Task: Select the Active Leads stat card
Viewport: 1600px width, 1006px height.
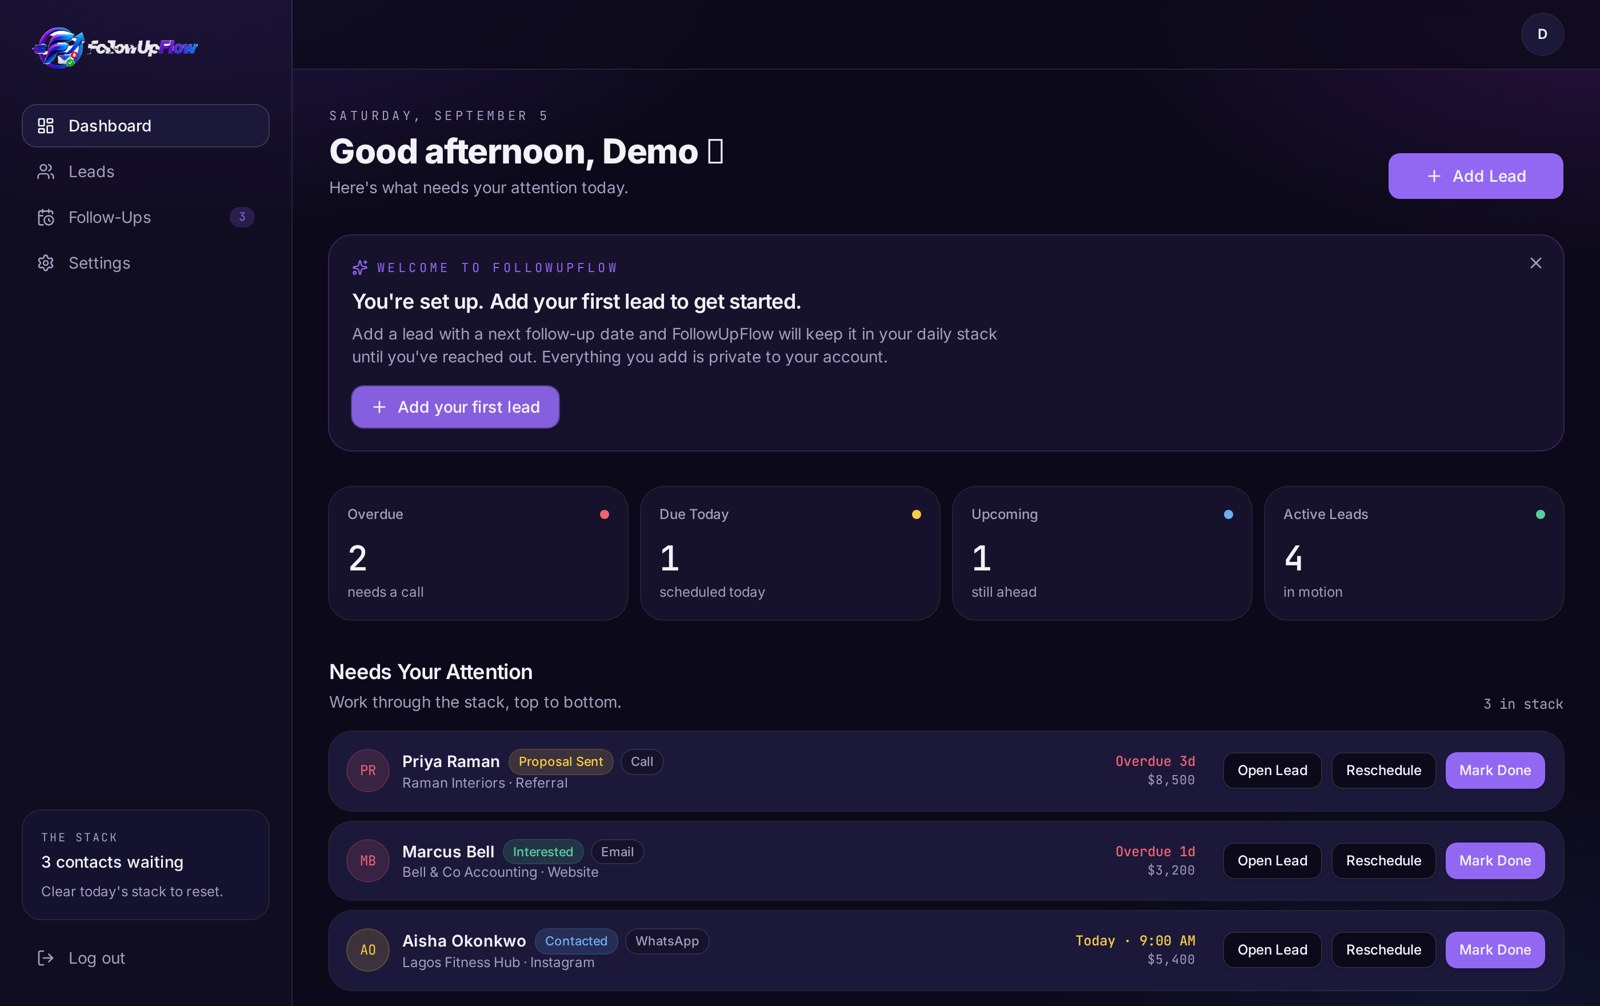Action: tap(1414, 553)
